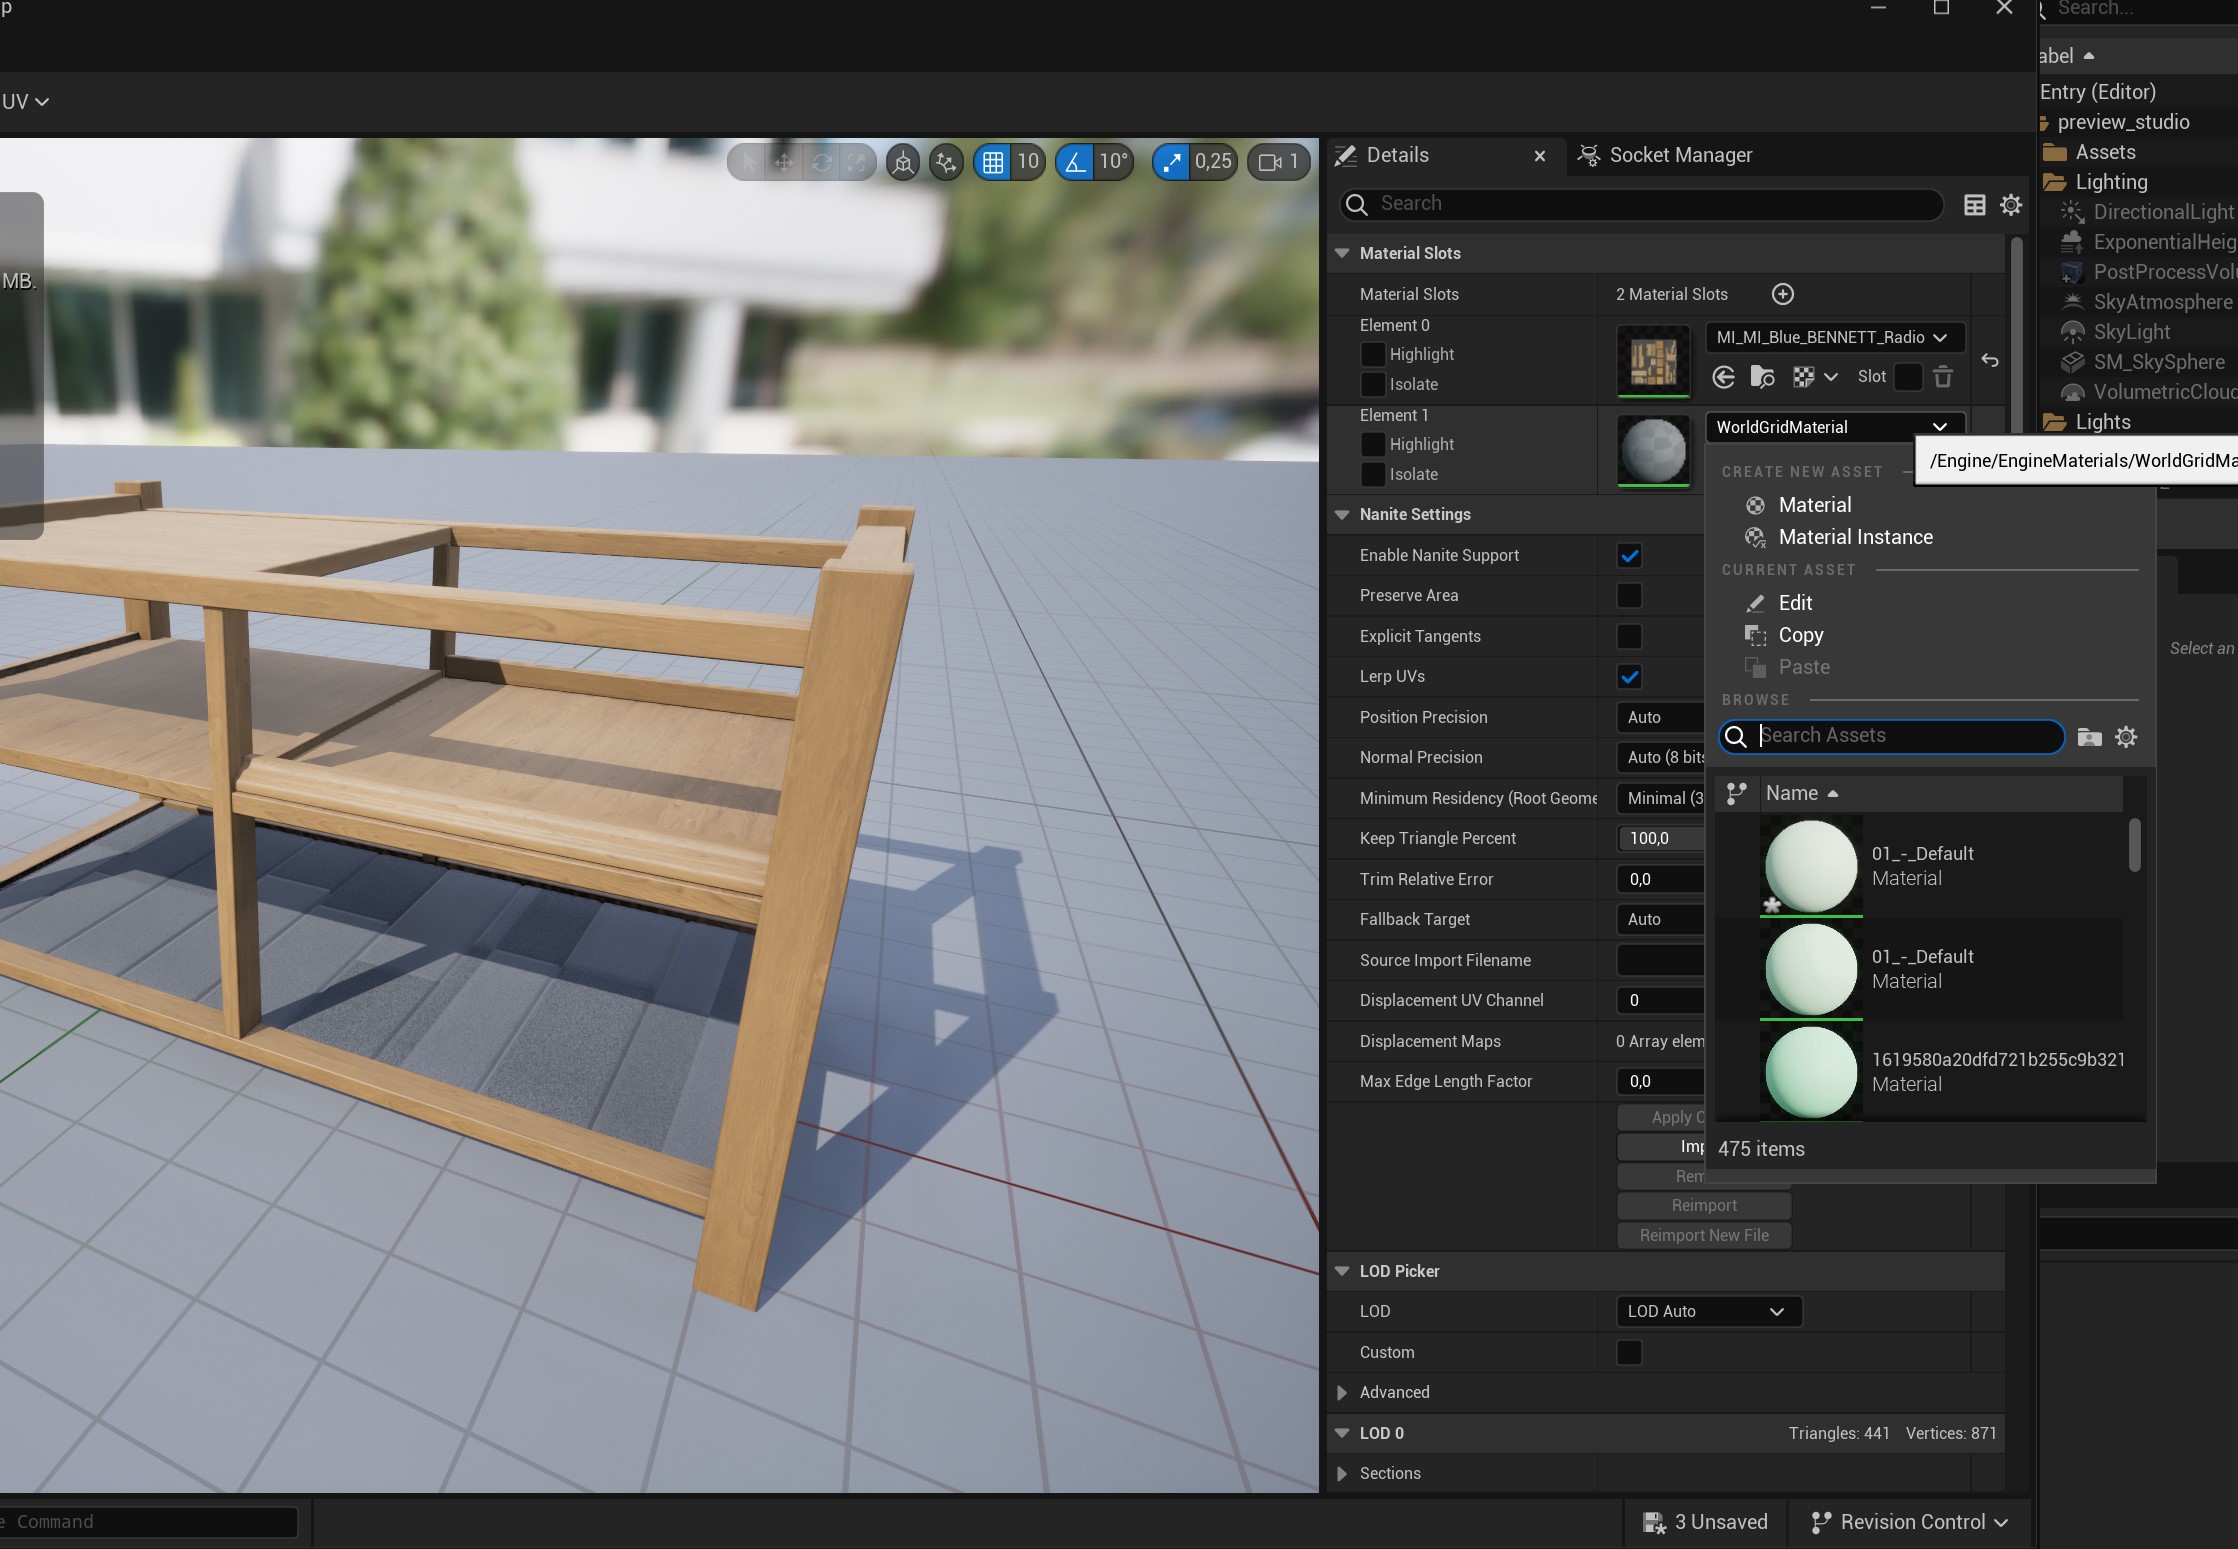The width and height of the screenshot is (2238, 1549).
Task: Open rotation snap value 10°
Action: [x=1113, y=162]
